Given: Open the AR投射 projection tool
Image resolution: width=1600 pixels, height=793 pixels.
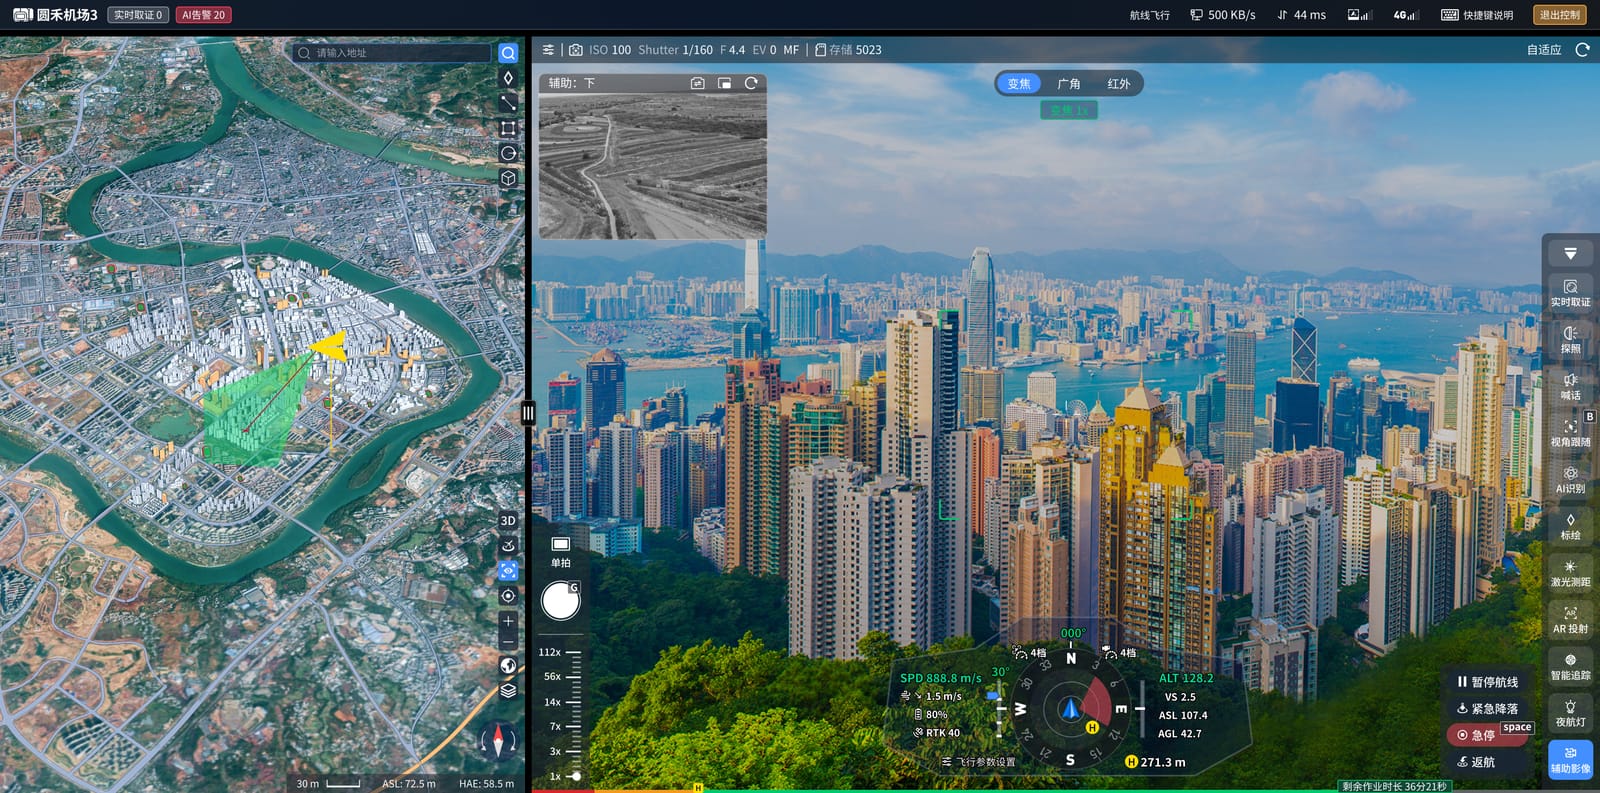Looking at the screenshot, I should (1570, 620).
